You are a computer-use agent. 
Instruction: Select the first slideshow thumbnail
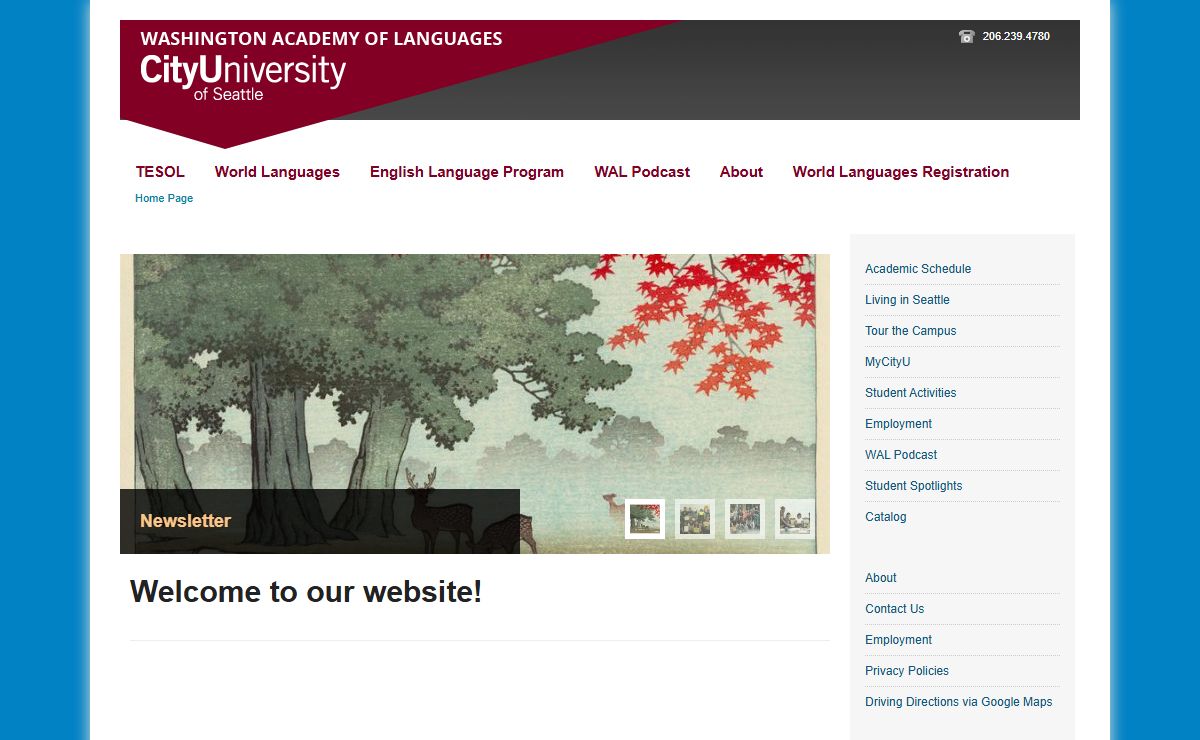coord(645,519)
